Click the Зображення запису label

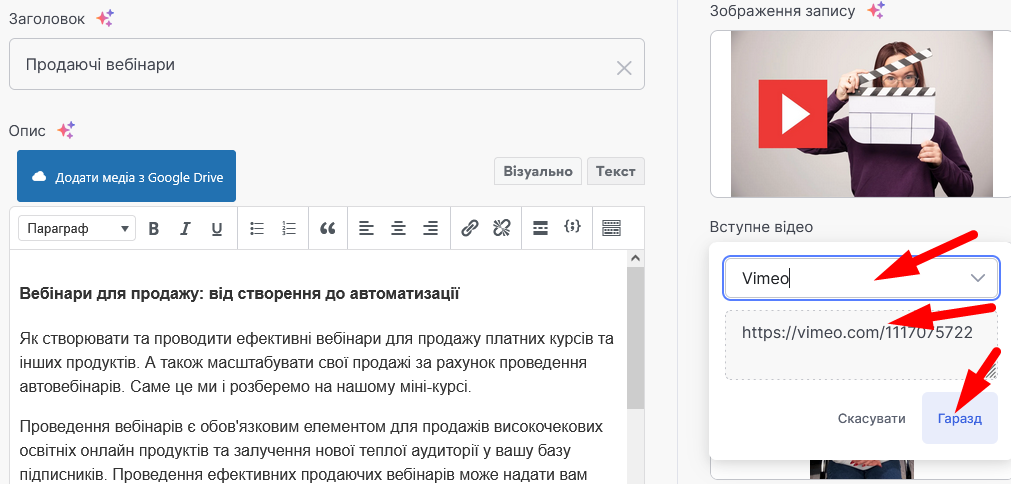point(783,11)
